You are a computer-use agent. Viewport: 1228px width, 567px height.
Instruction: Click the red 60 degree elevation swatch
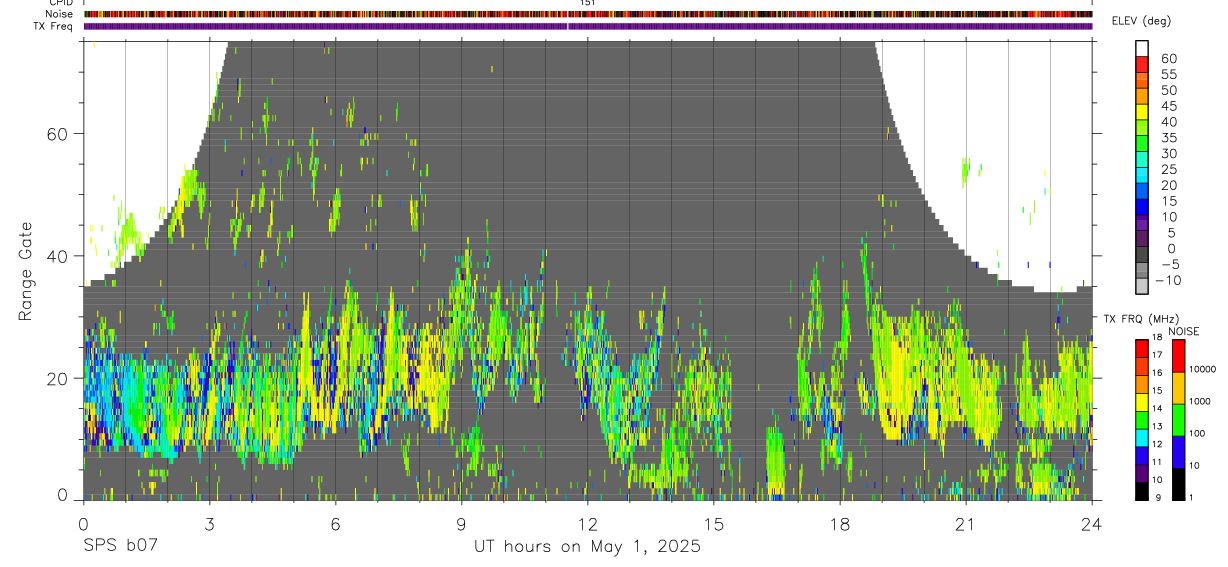(1142, 65)
